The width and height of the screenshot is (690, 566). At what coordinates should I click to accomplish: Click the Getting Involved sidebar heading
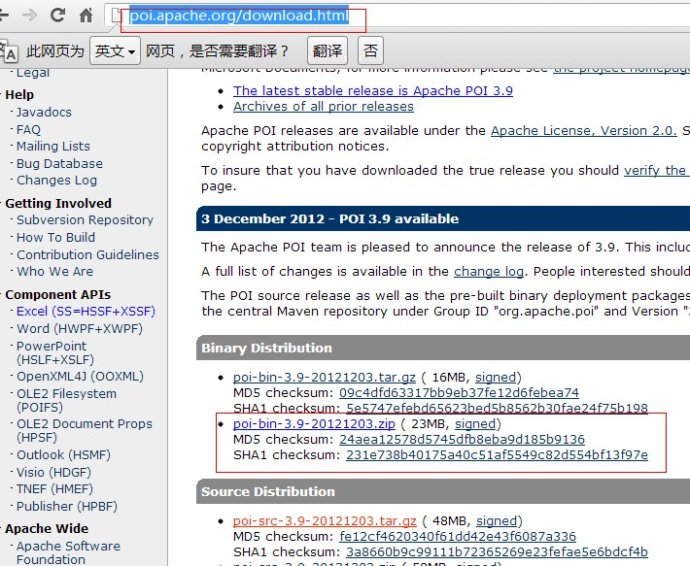[59, 203]
